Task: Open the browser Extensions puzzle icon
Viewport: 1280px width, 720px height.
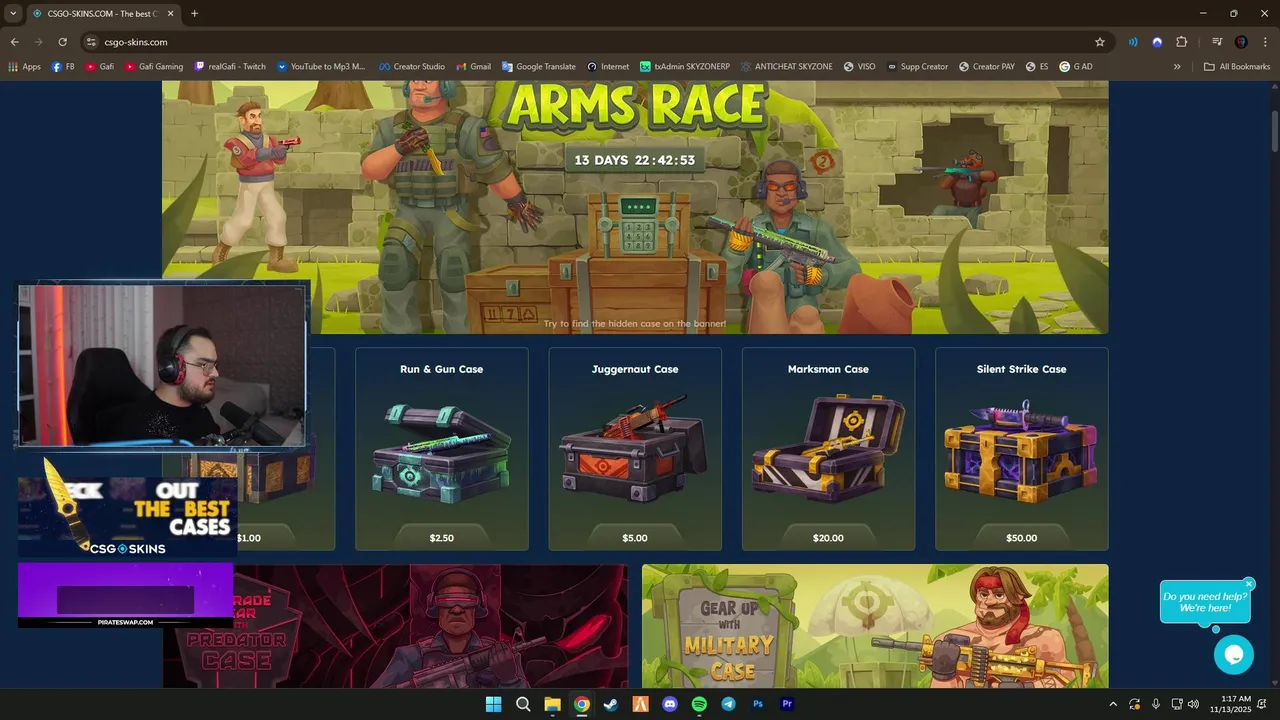Action: point(1182,42)
